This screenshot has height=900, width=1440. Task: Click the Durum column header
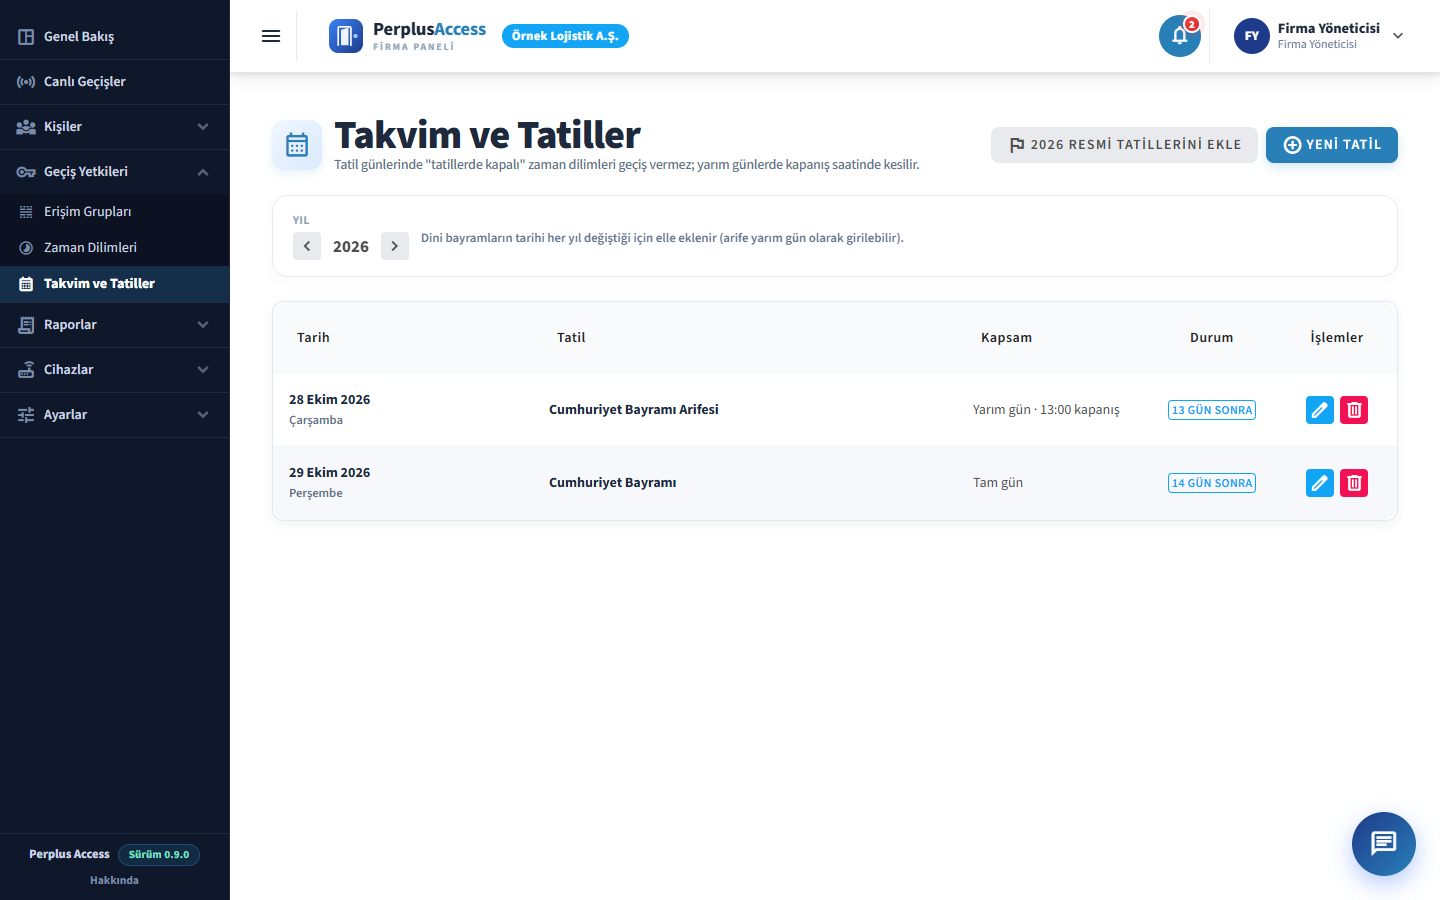click(1212, 338)
